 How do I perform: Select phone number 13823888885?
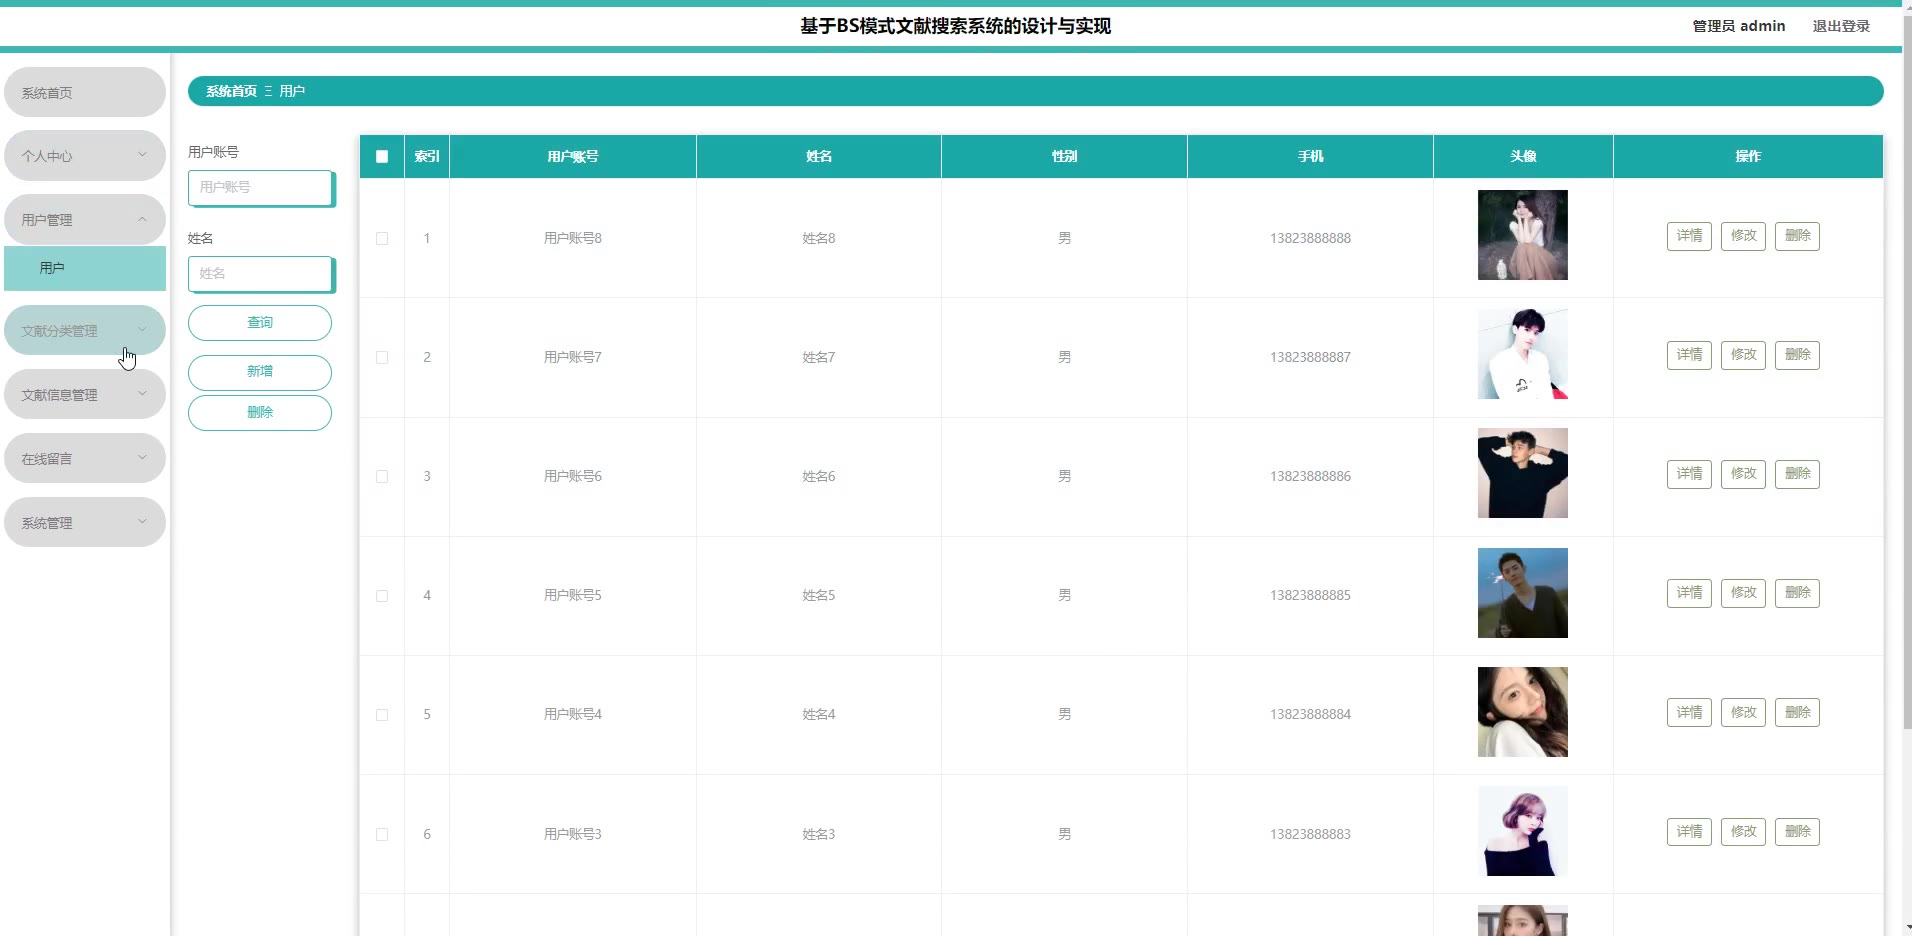(1310, 595)
